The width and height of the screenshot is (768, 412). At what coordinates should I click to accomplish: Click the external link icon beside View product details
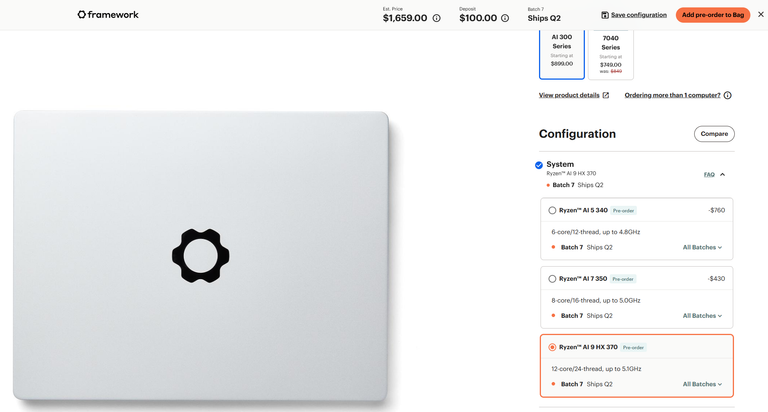pyautogui.click(x=606, y=95)
